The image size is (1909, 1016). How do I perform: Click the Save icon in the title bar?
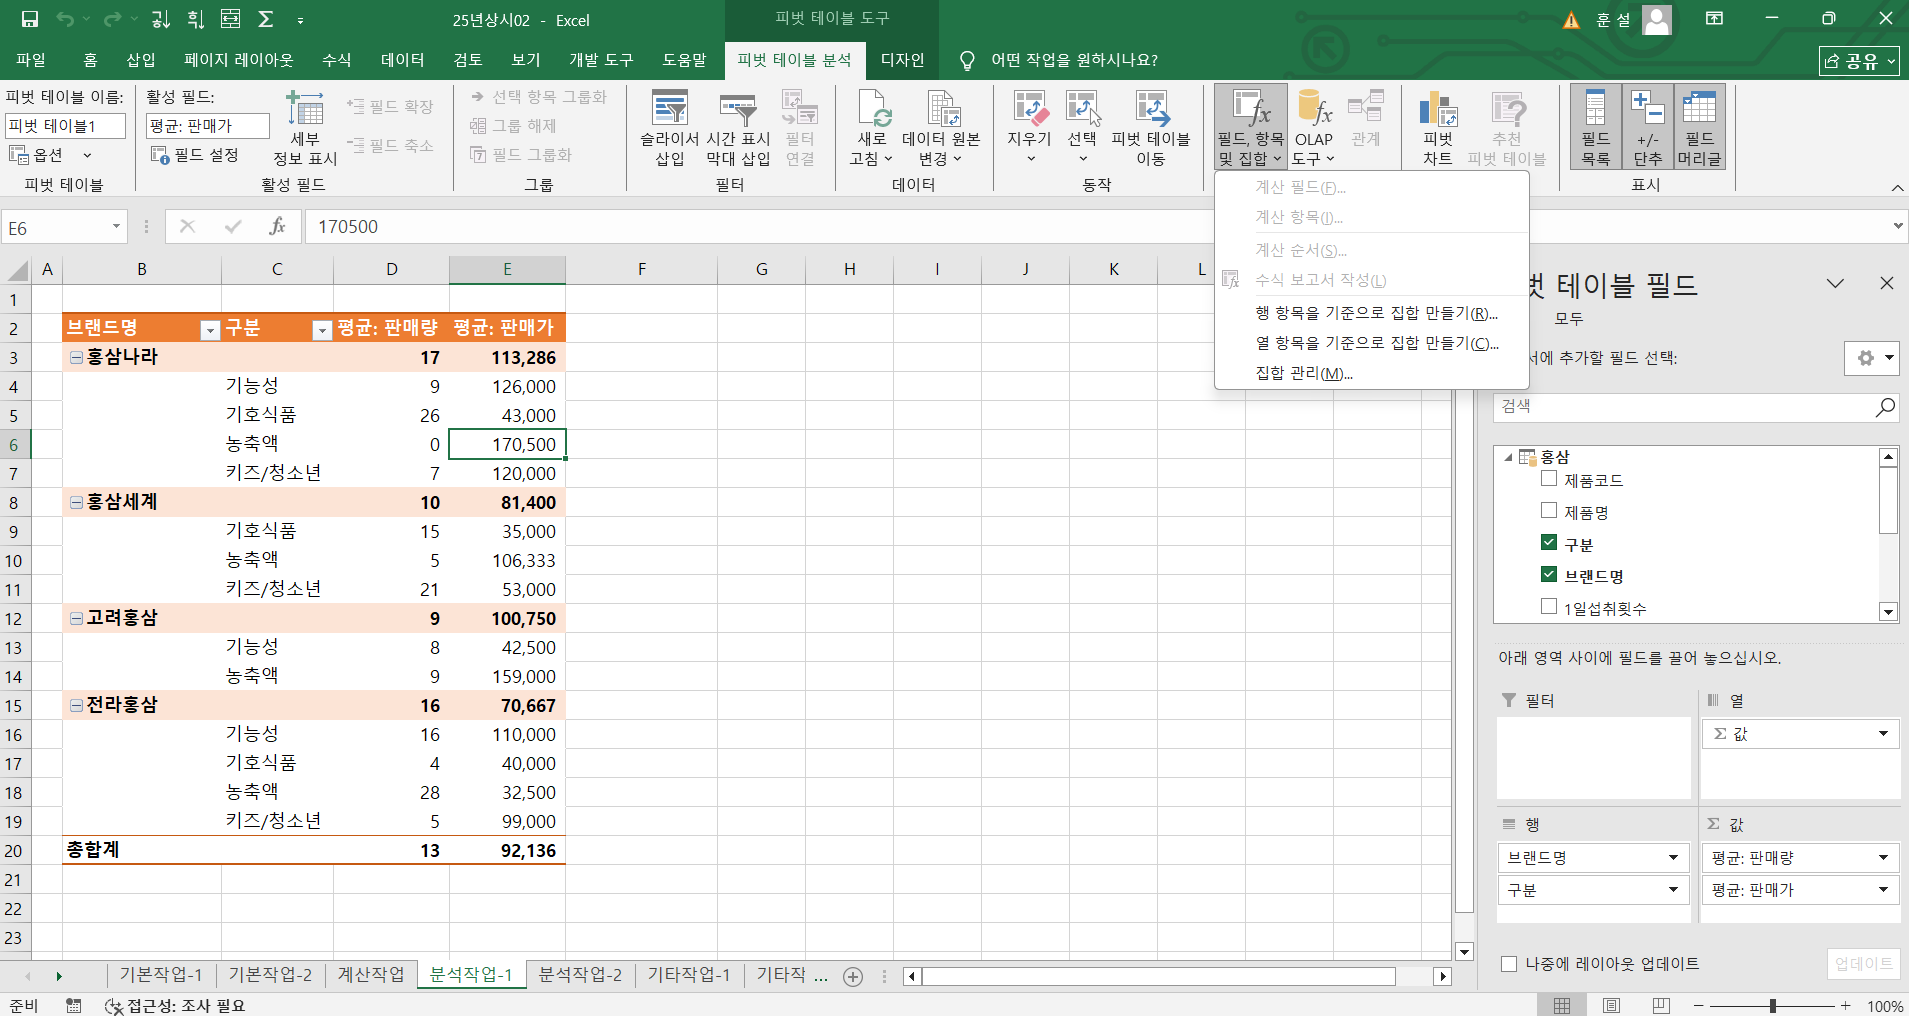coord(30,19)
